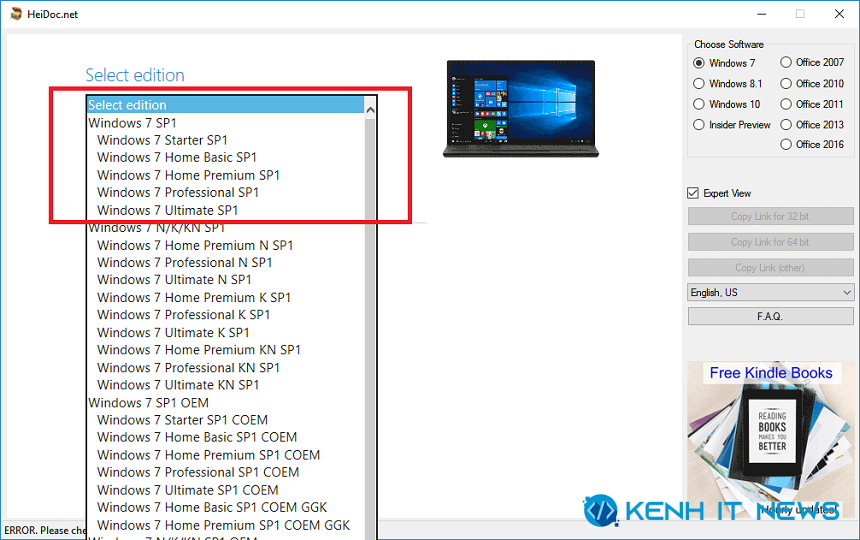860x540 pixels.
Task: Choose Windows 7 Home Premium SP1 COEM
Action: click(208, 455)
